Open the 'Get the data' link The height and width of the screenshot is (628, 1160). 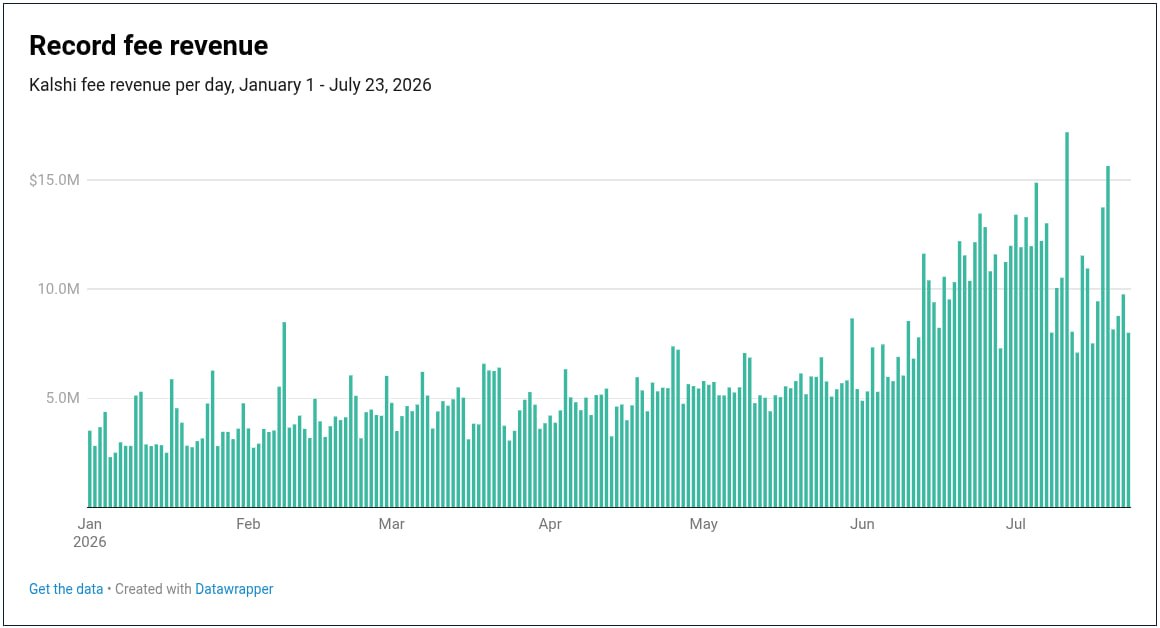click(x=66, y=589)
